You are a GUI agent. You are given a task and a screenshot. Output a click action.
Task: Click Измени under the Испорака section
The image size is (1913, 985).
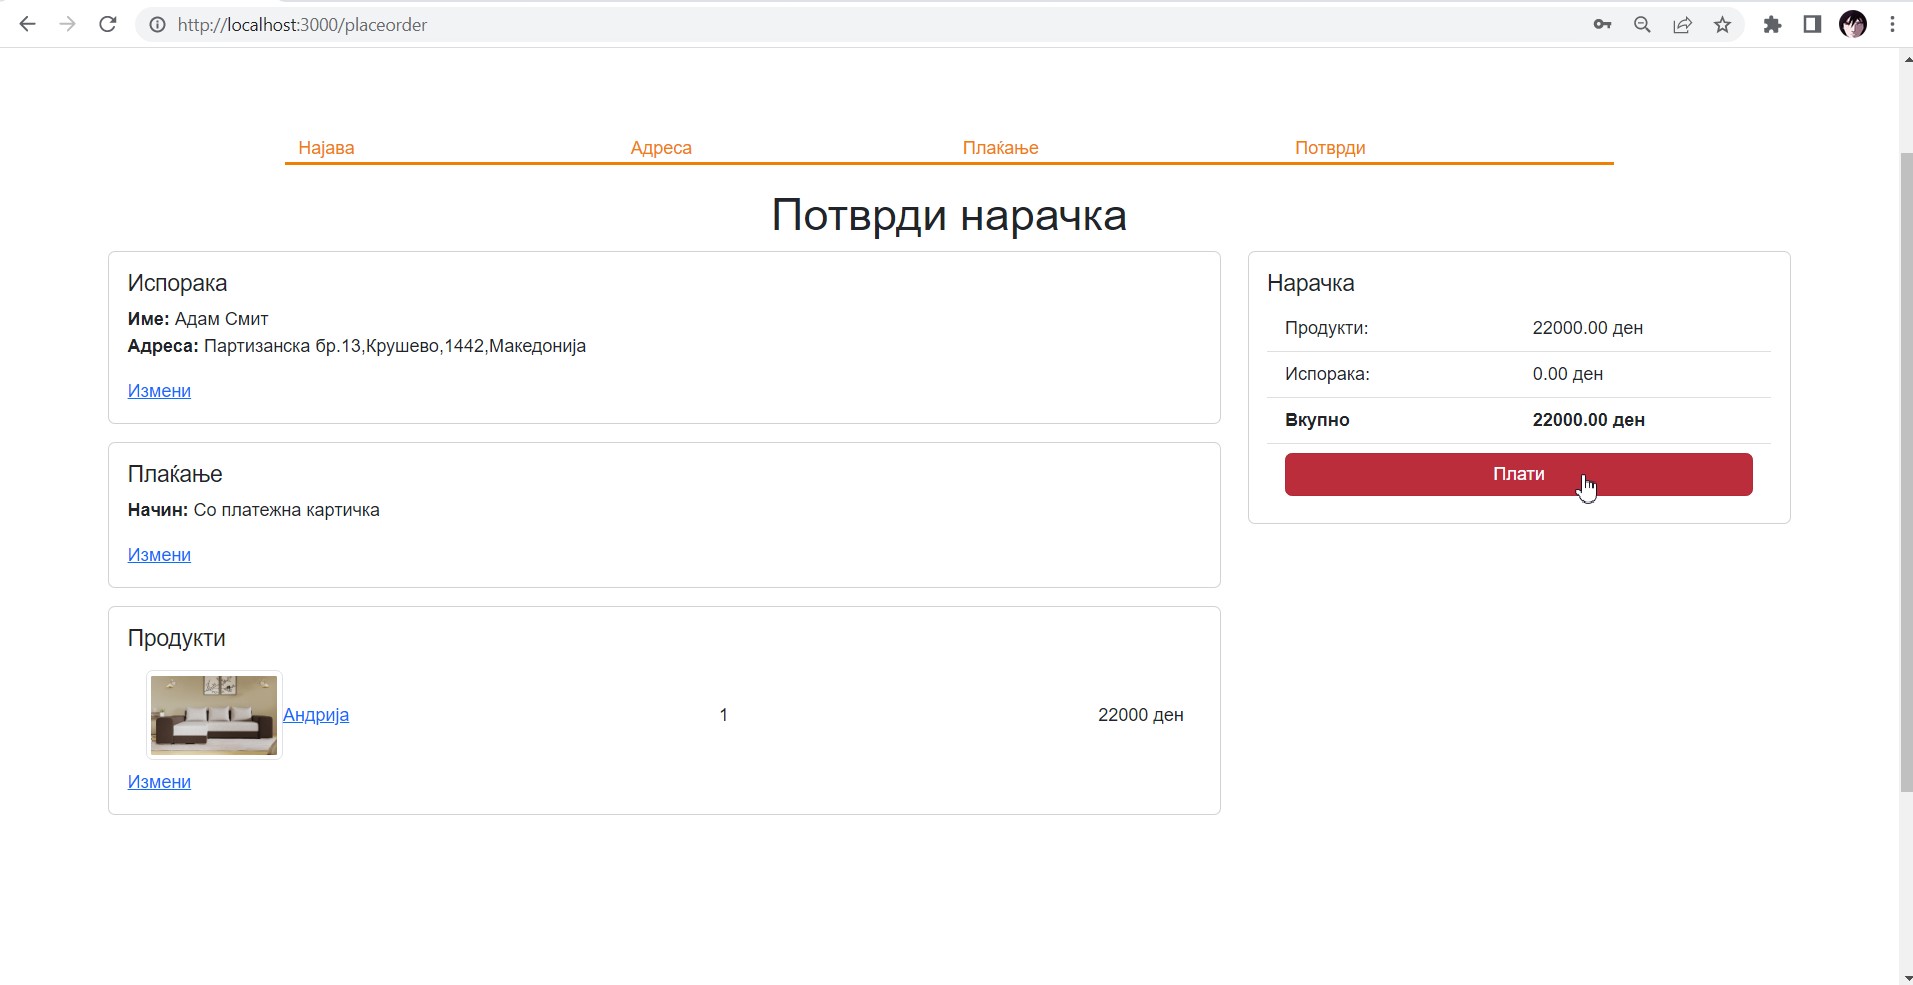pos(159,391)
